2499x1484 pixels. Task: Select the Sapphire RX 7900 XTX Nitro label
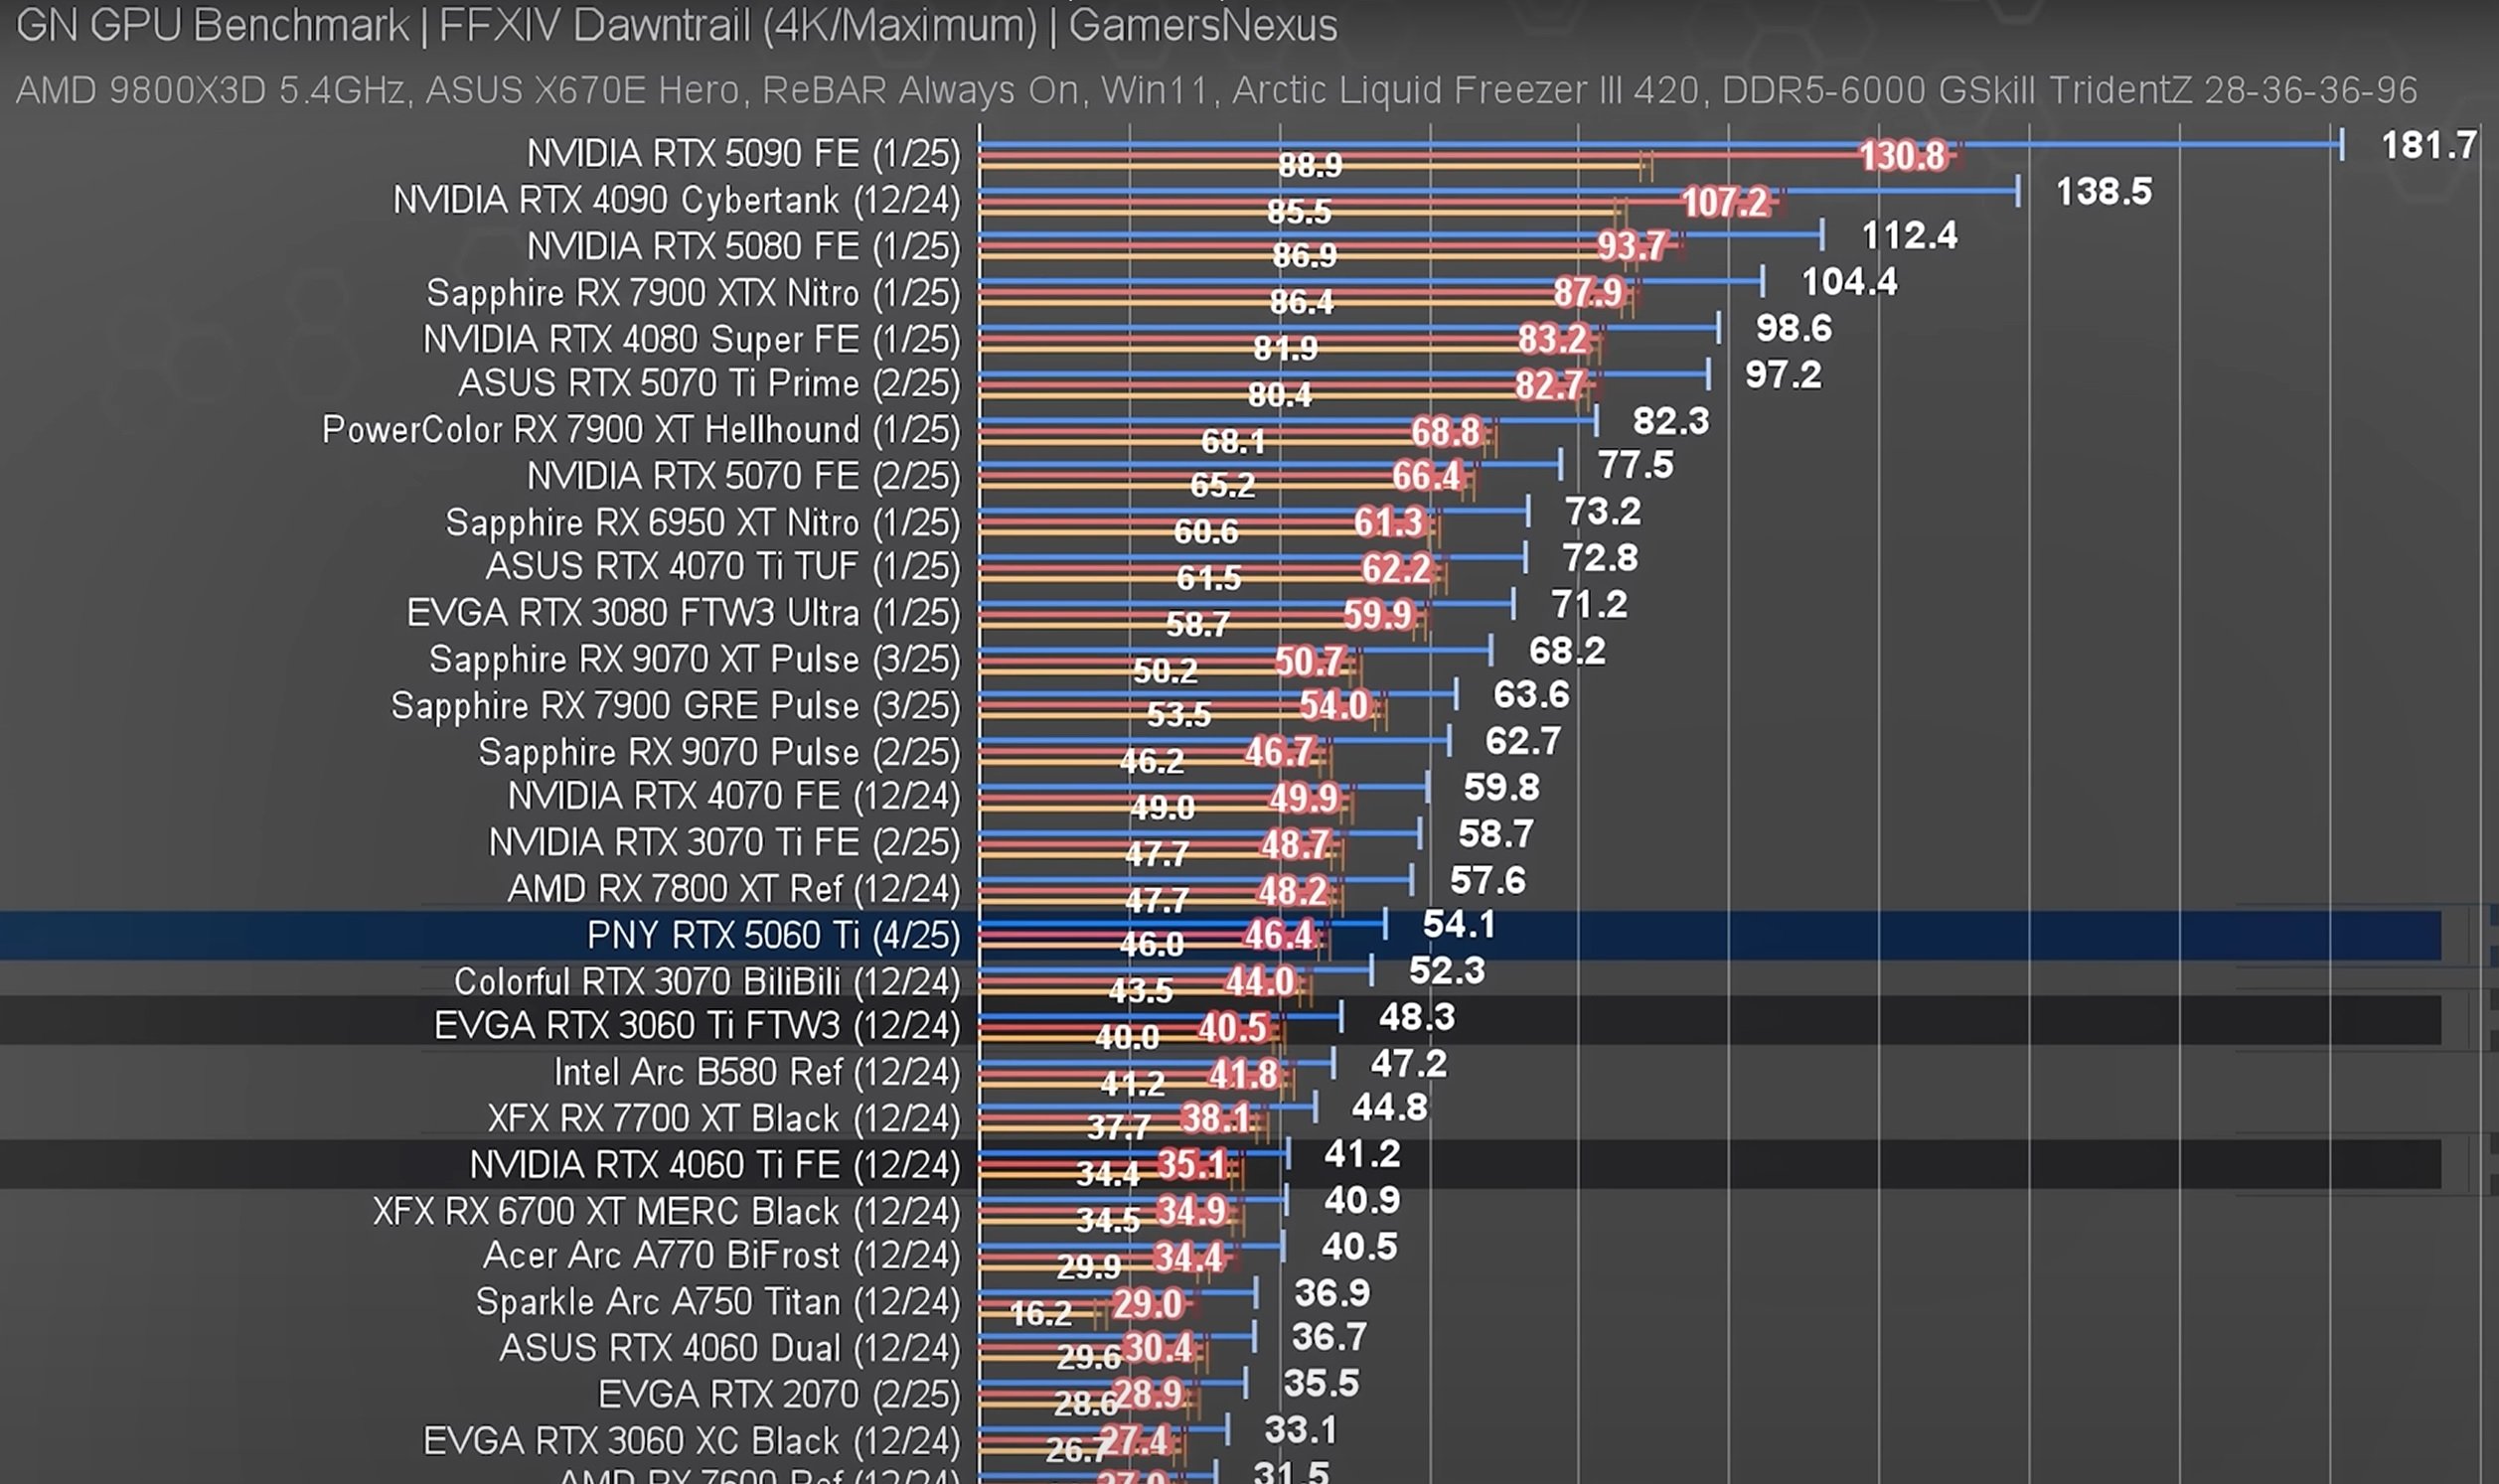(692, 293)
